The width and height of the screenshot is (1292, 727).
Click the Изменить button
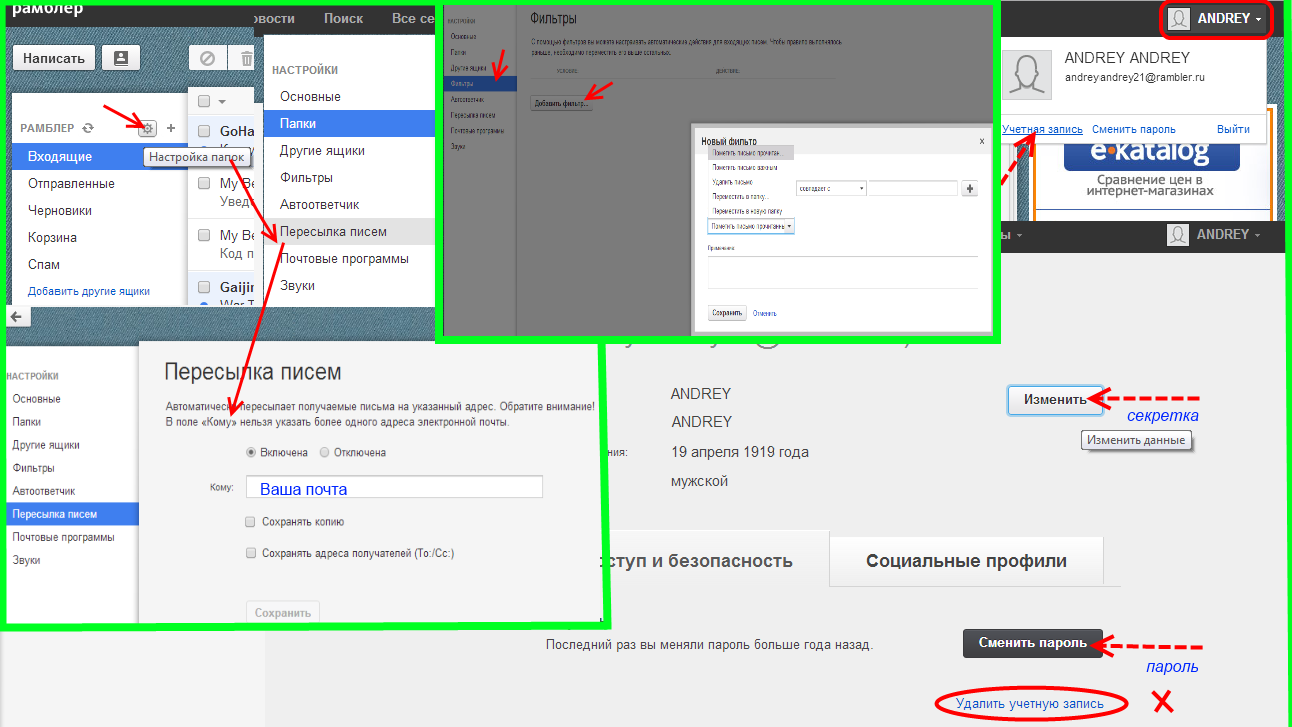click(x=1054, y=399)
